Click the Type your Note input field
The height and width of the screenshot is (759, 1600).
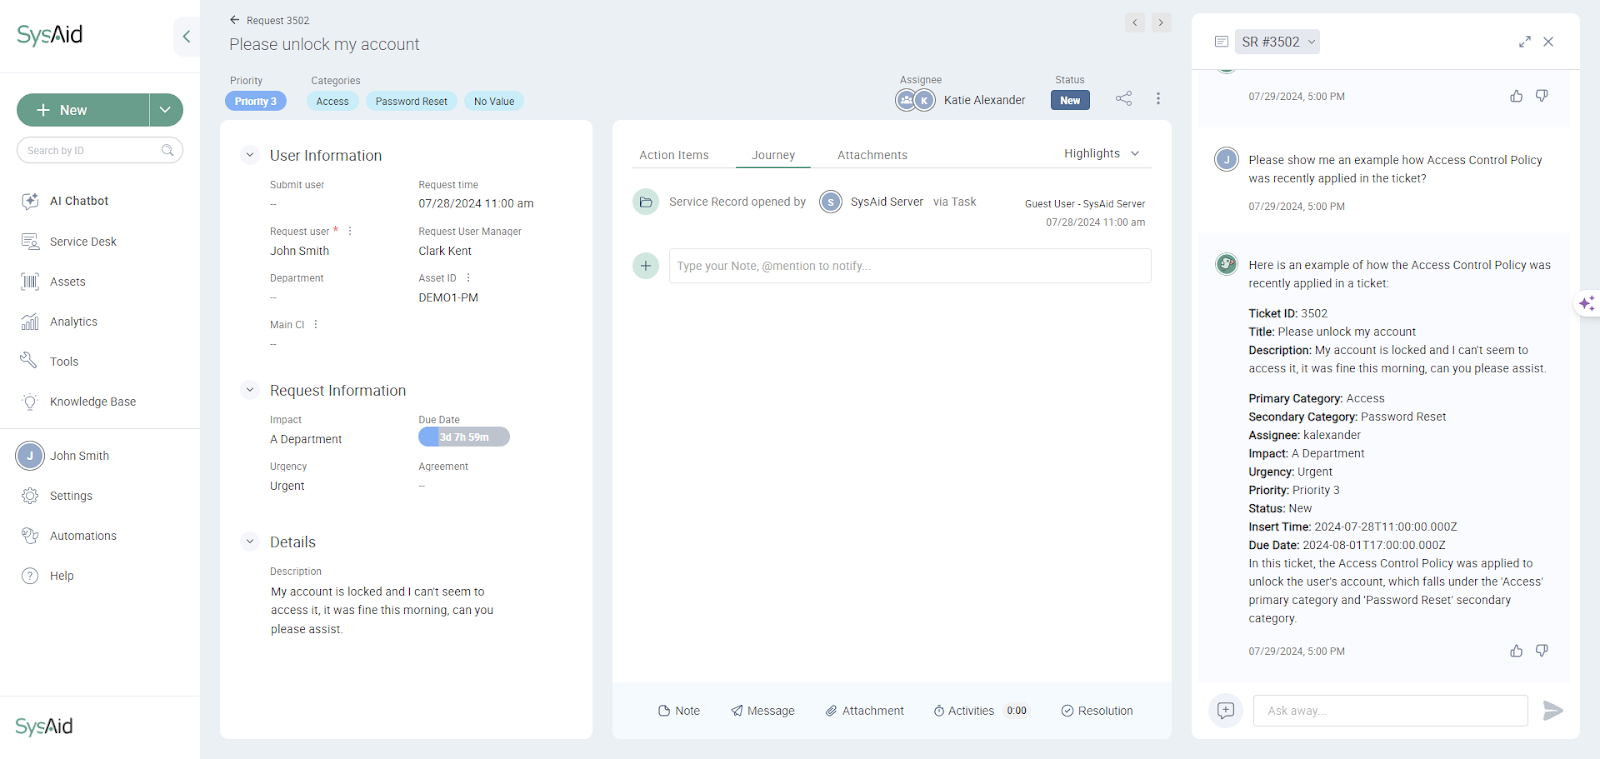pos(910,266)
